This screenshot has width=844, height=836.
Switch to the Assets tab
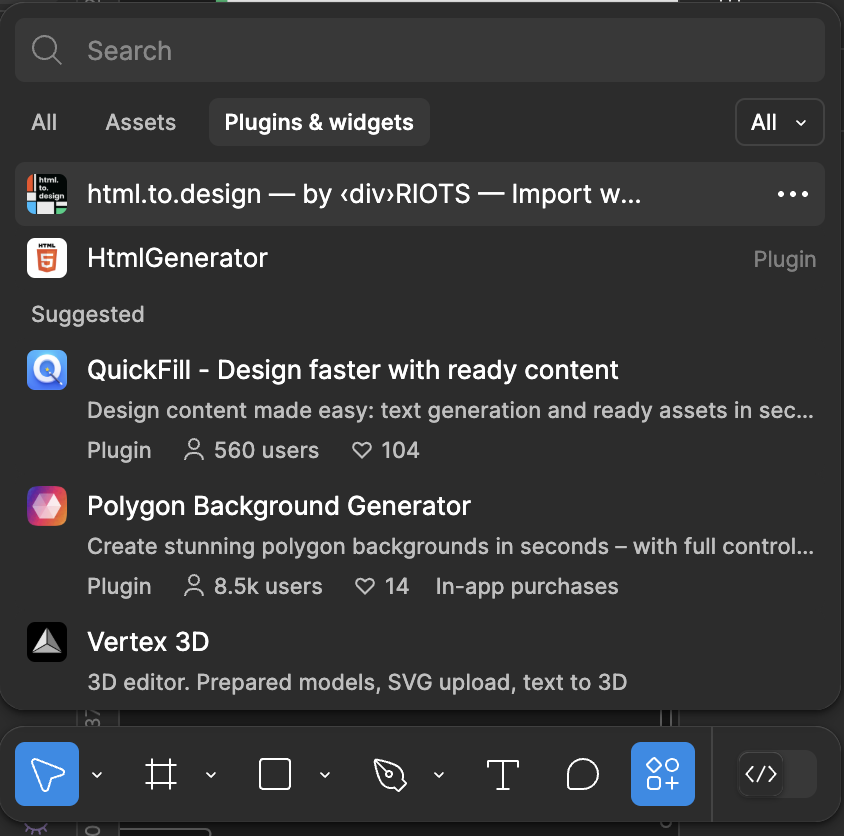pos(140,122)
